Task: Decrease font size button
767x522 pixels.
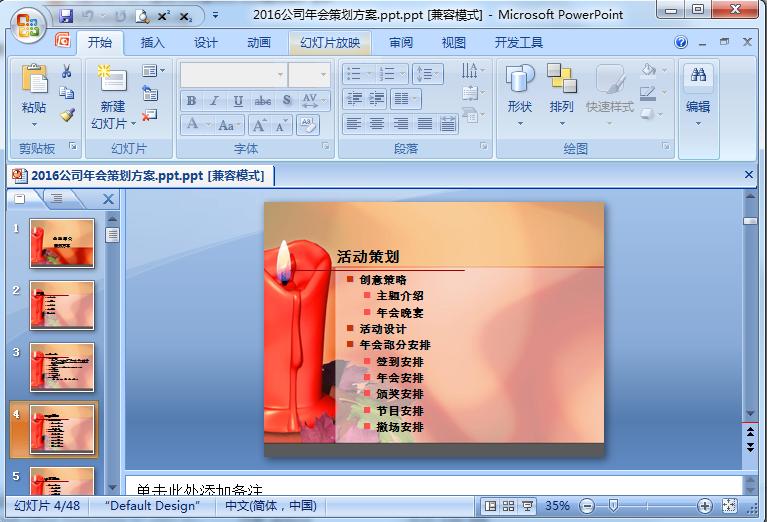Action: [x=282, y=124]
